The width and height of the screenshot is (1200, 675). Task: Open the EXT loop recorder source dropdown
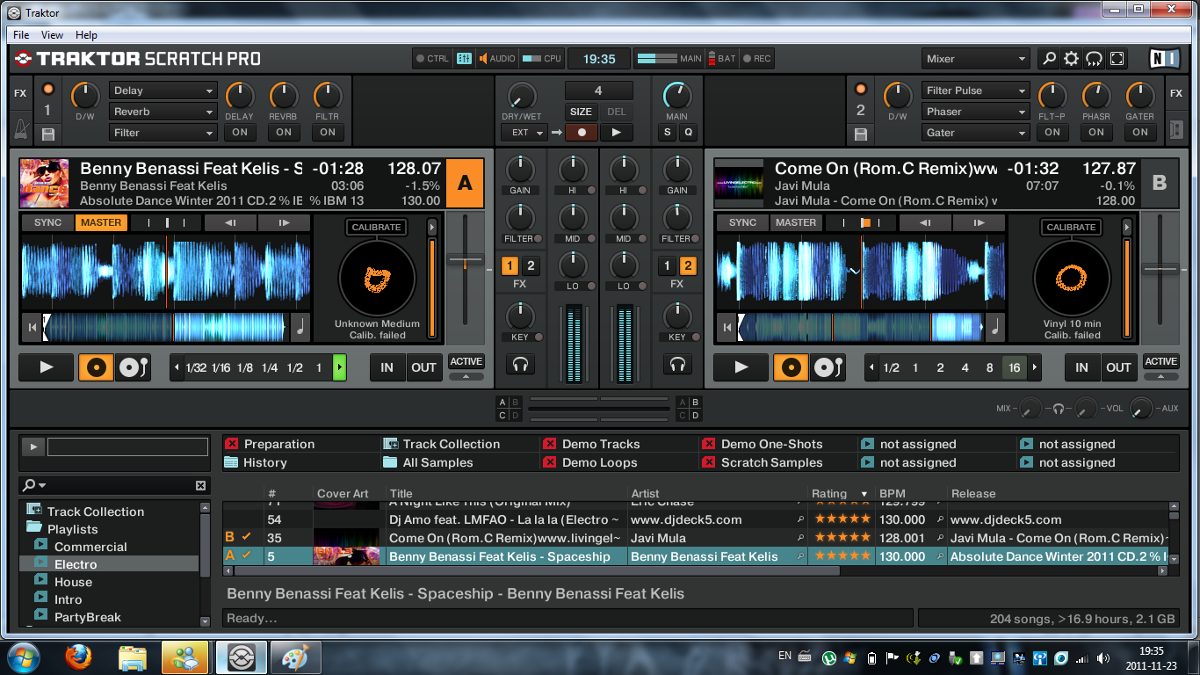click(x=526, y=132)
